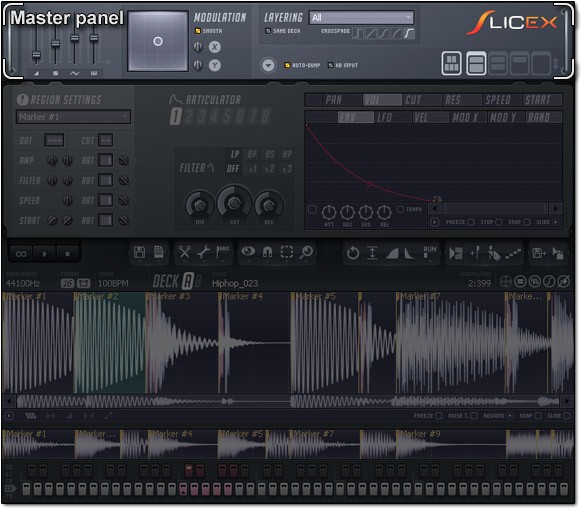
Task: Open the region OUT selector
Action: coord(54,140)
